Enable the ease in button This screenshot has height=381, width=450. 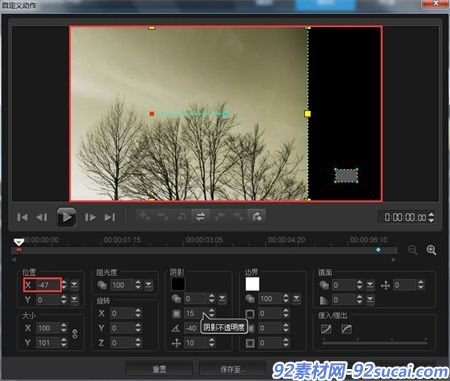click(x=326, y=329)
